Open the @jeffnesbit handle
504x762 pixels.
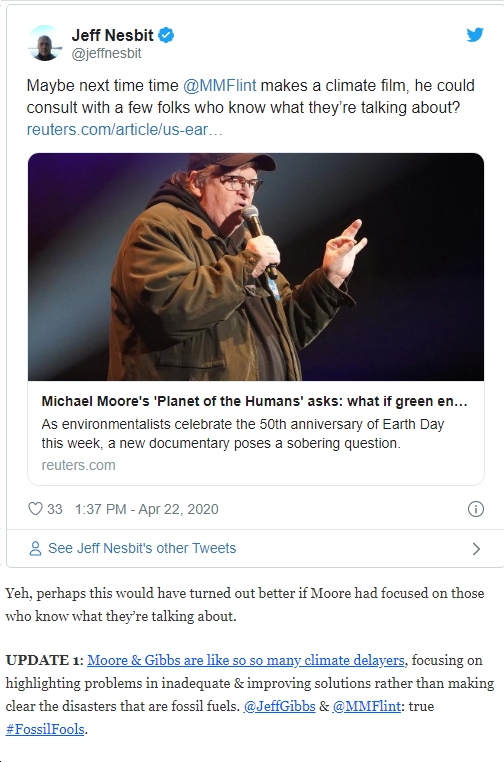coord(106,53)
